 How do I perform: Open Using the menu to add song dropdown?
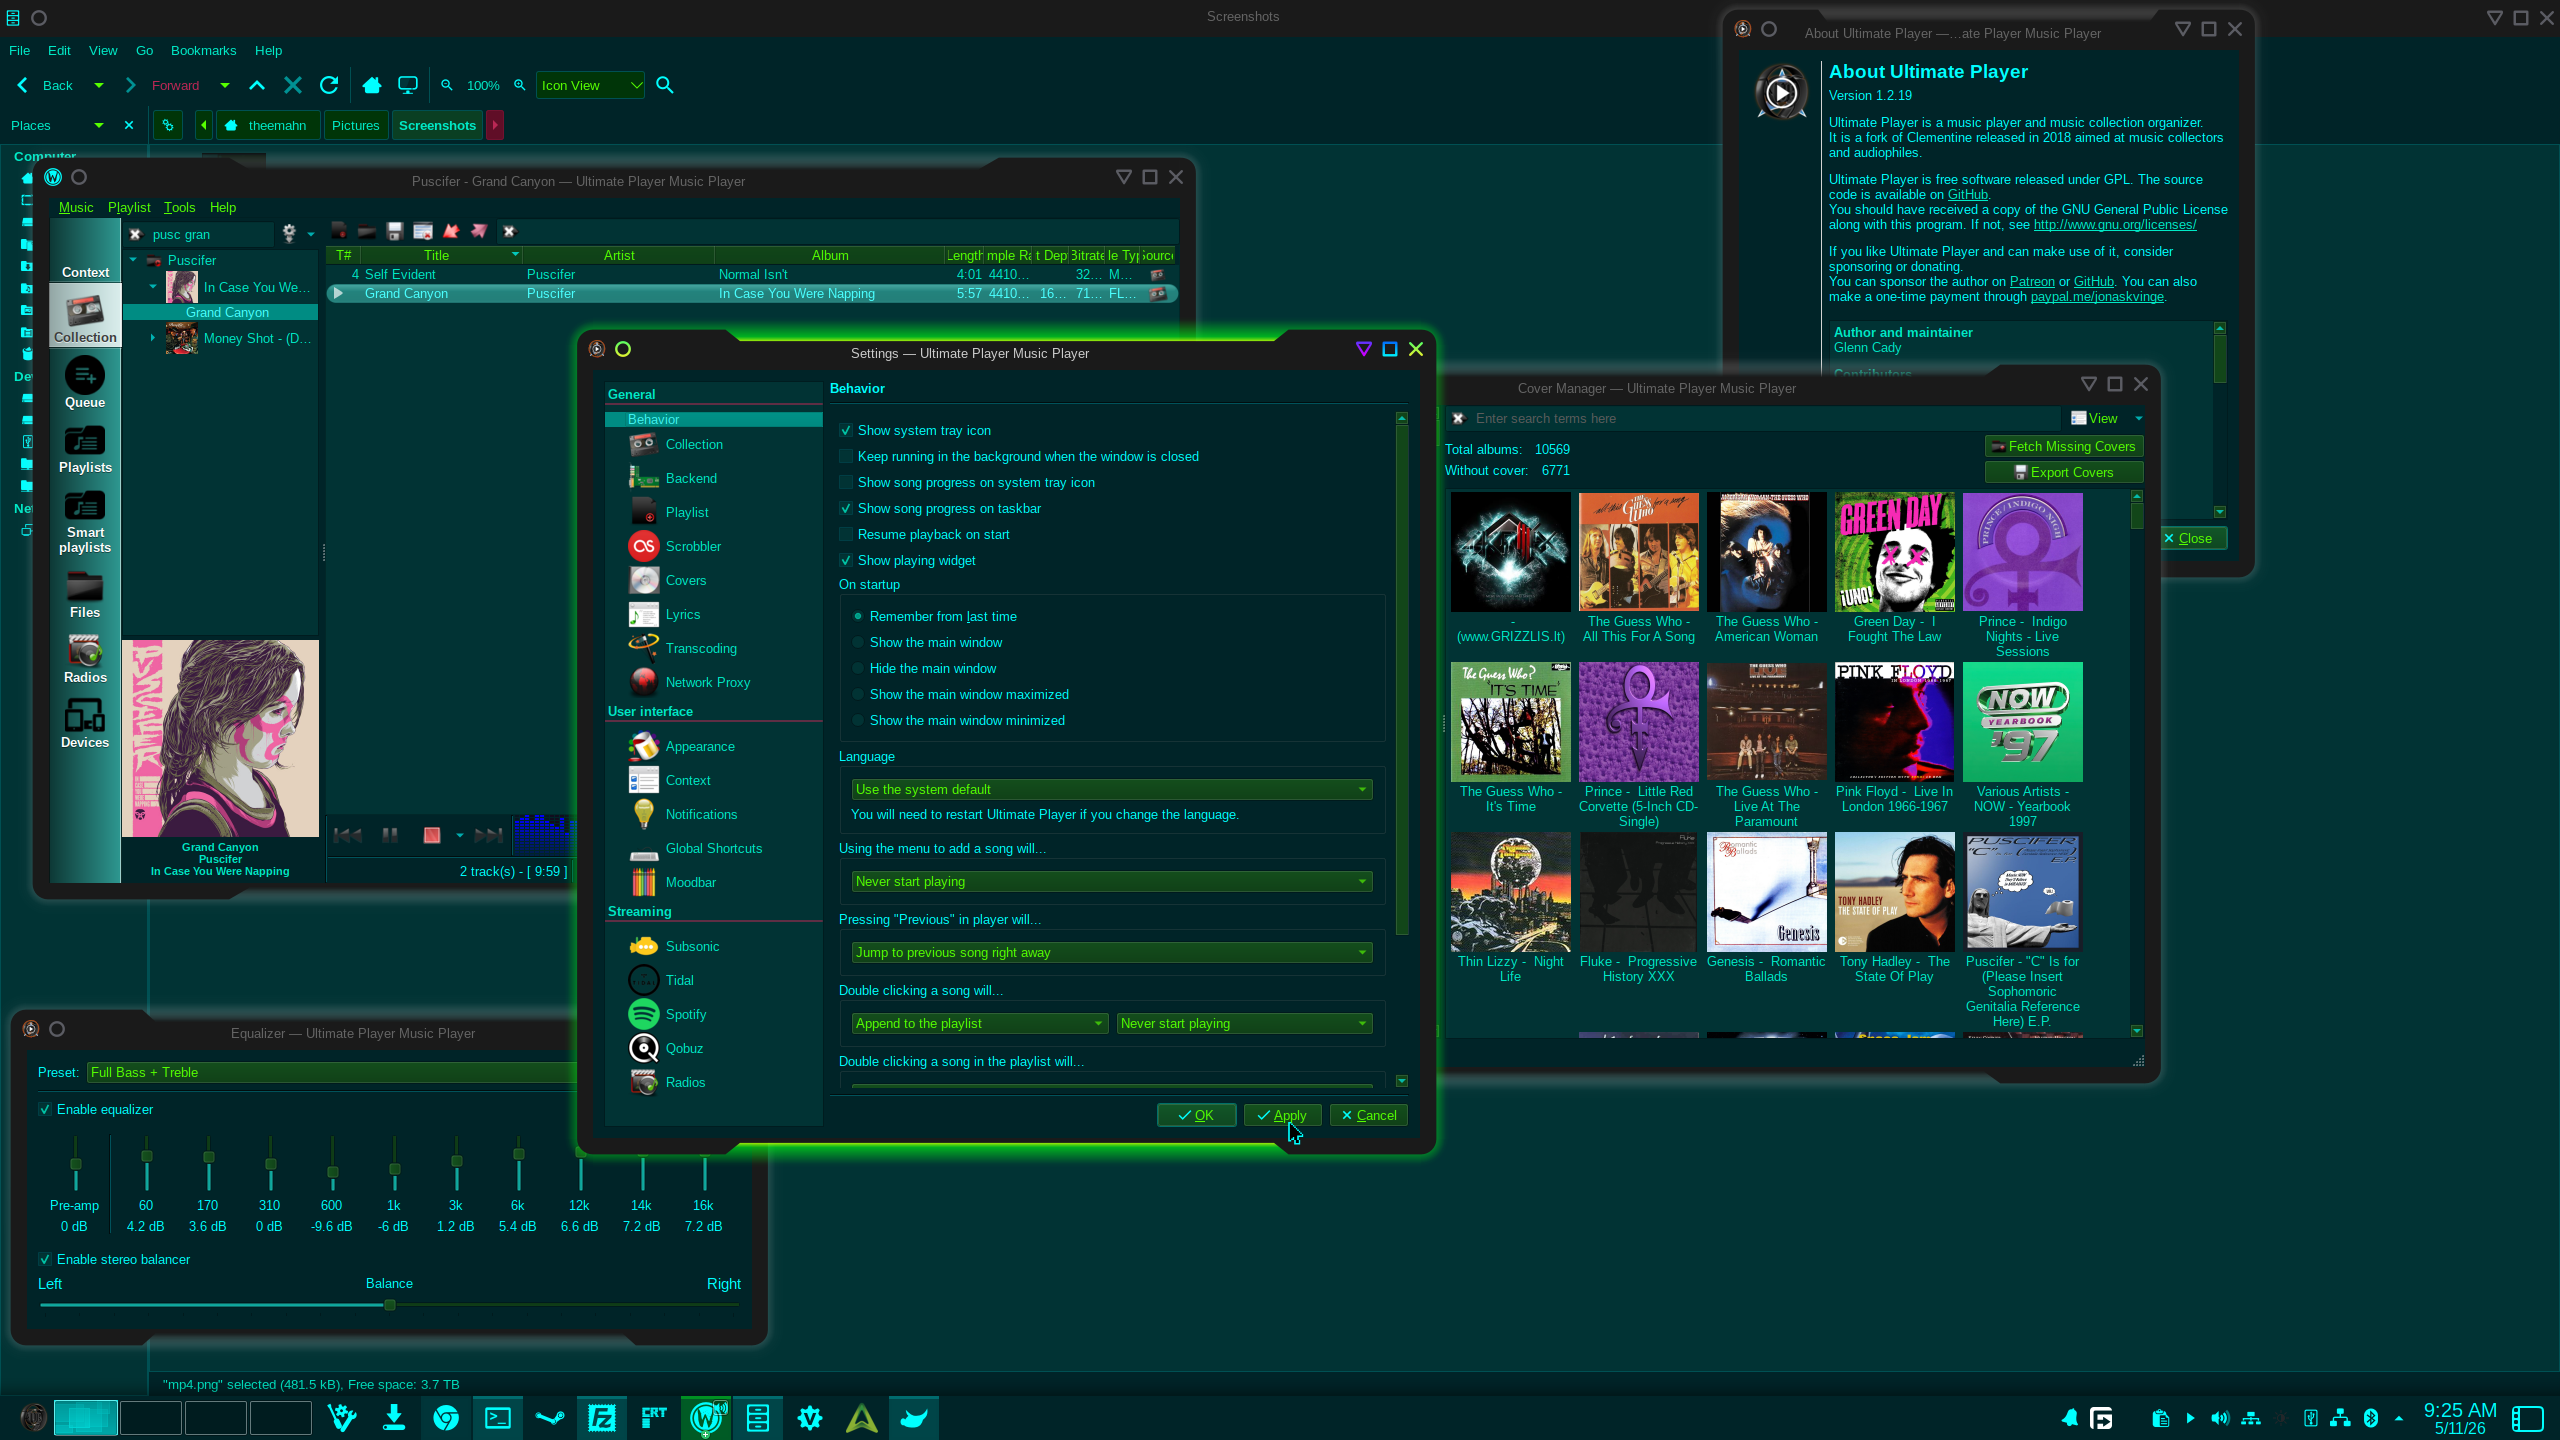tap(1112, 882)
